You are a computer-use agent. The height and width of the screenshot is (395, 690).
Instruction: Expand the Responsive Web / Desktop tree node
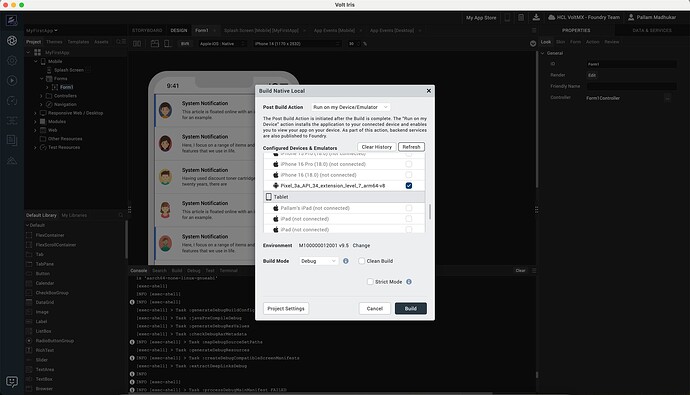tap(36, 113)
